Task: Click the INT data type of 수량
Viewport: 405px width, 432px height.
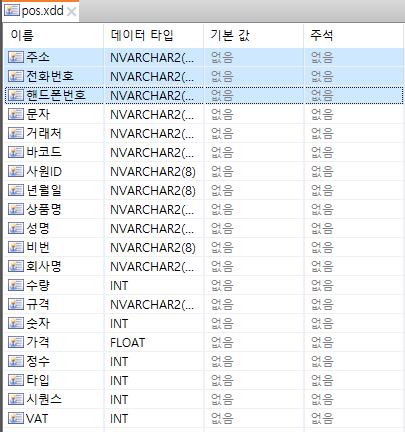Action: [119, 286]
